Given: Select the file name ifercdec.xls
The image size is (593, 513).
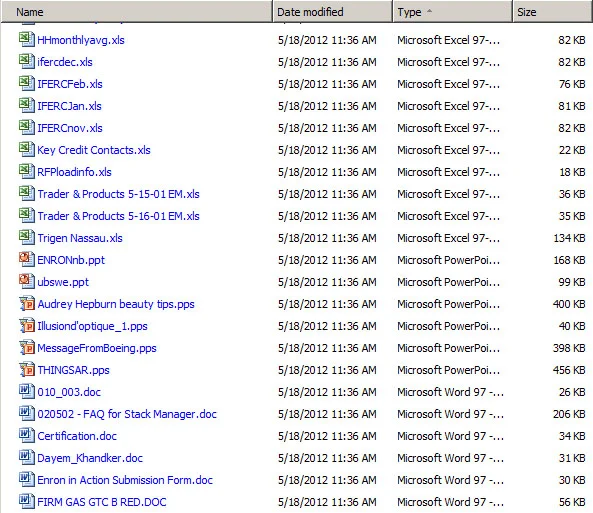Looking at the screenshot, I should pos(65,62).
